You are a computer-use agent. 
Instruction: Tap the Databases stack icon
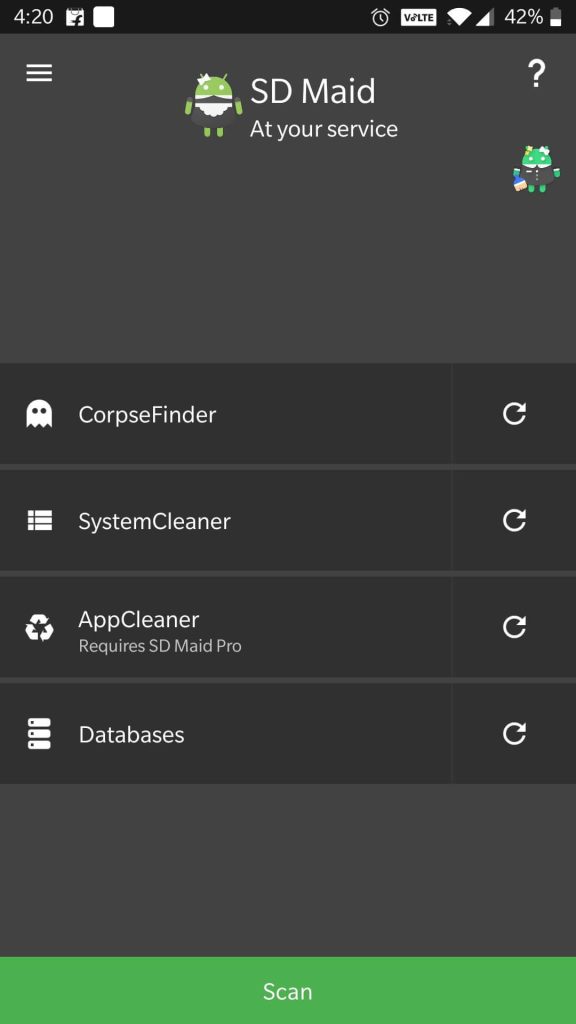(x=39, y=734)
